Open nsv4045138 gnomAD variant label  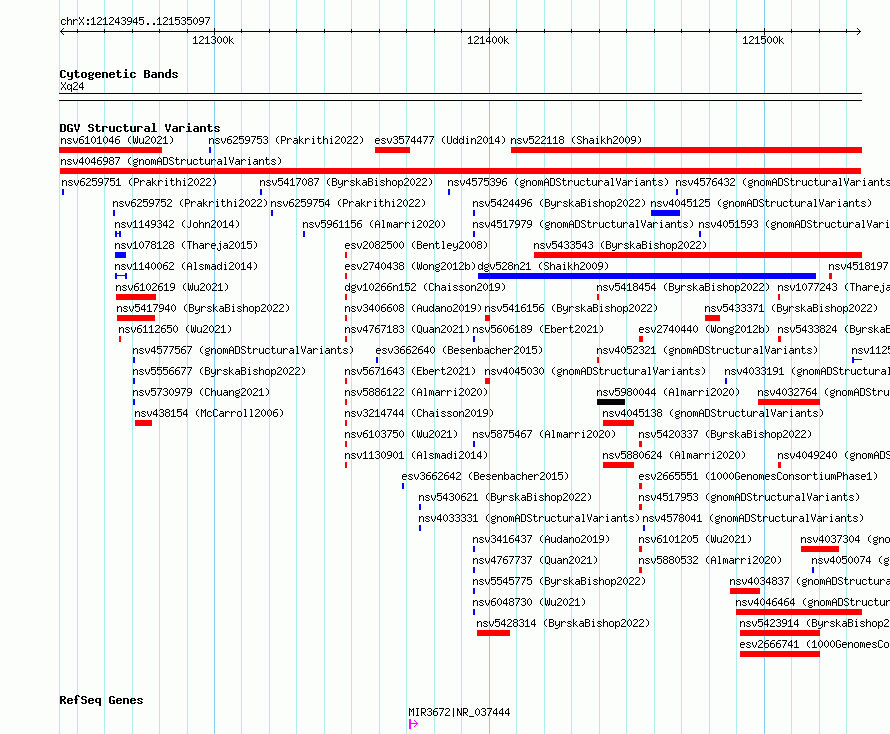click(x=713, y=413)
